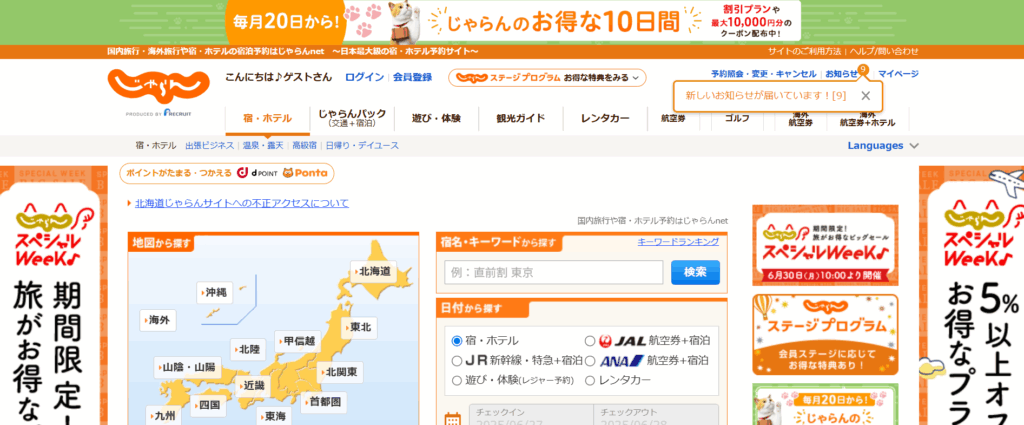Open the キーワードランキング link
The width and height of the screenshot is (1024, 425).
coord(678,242)
